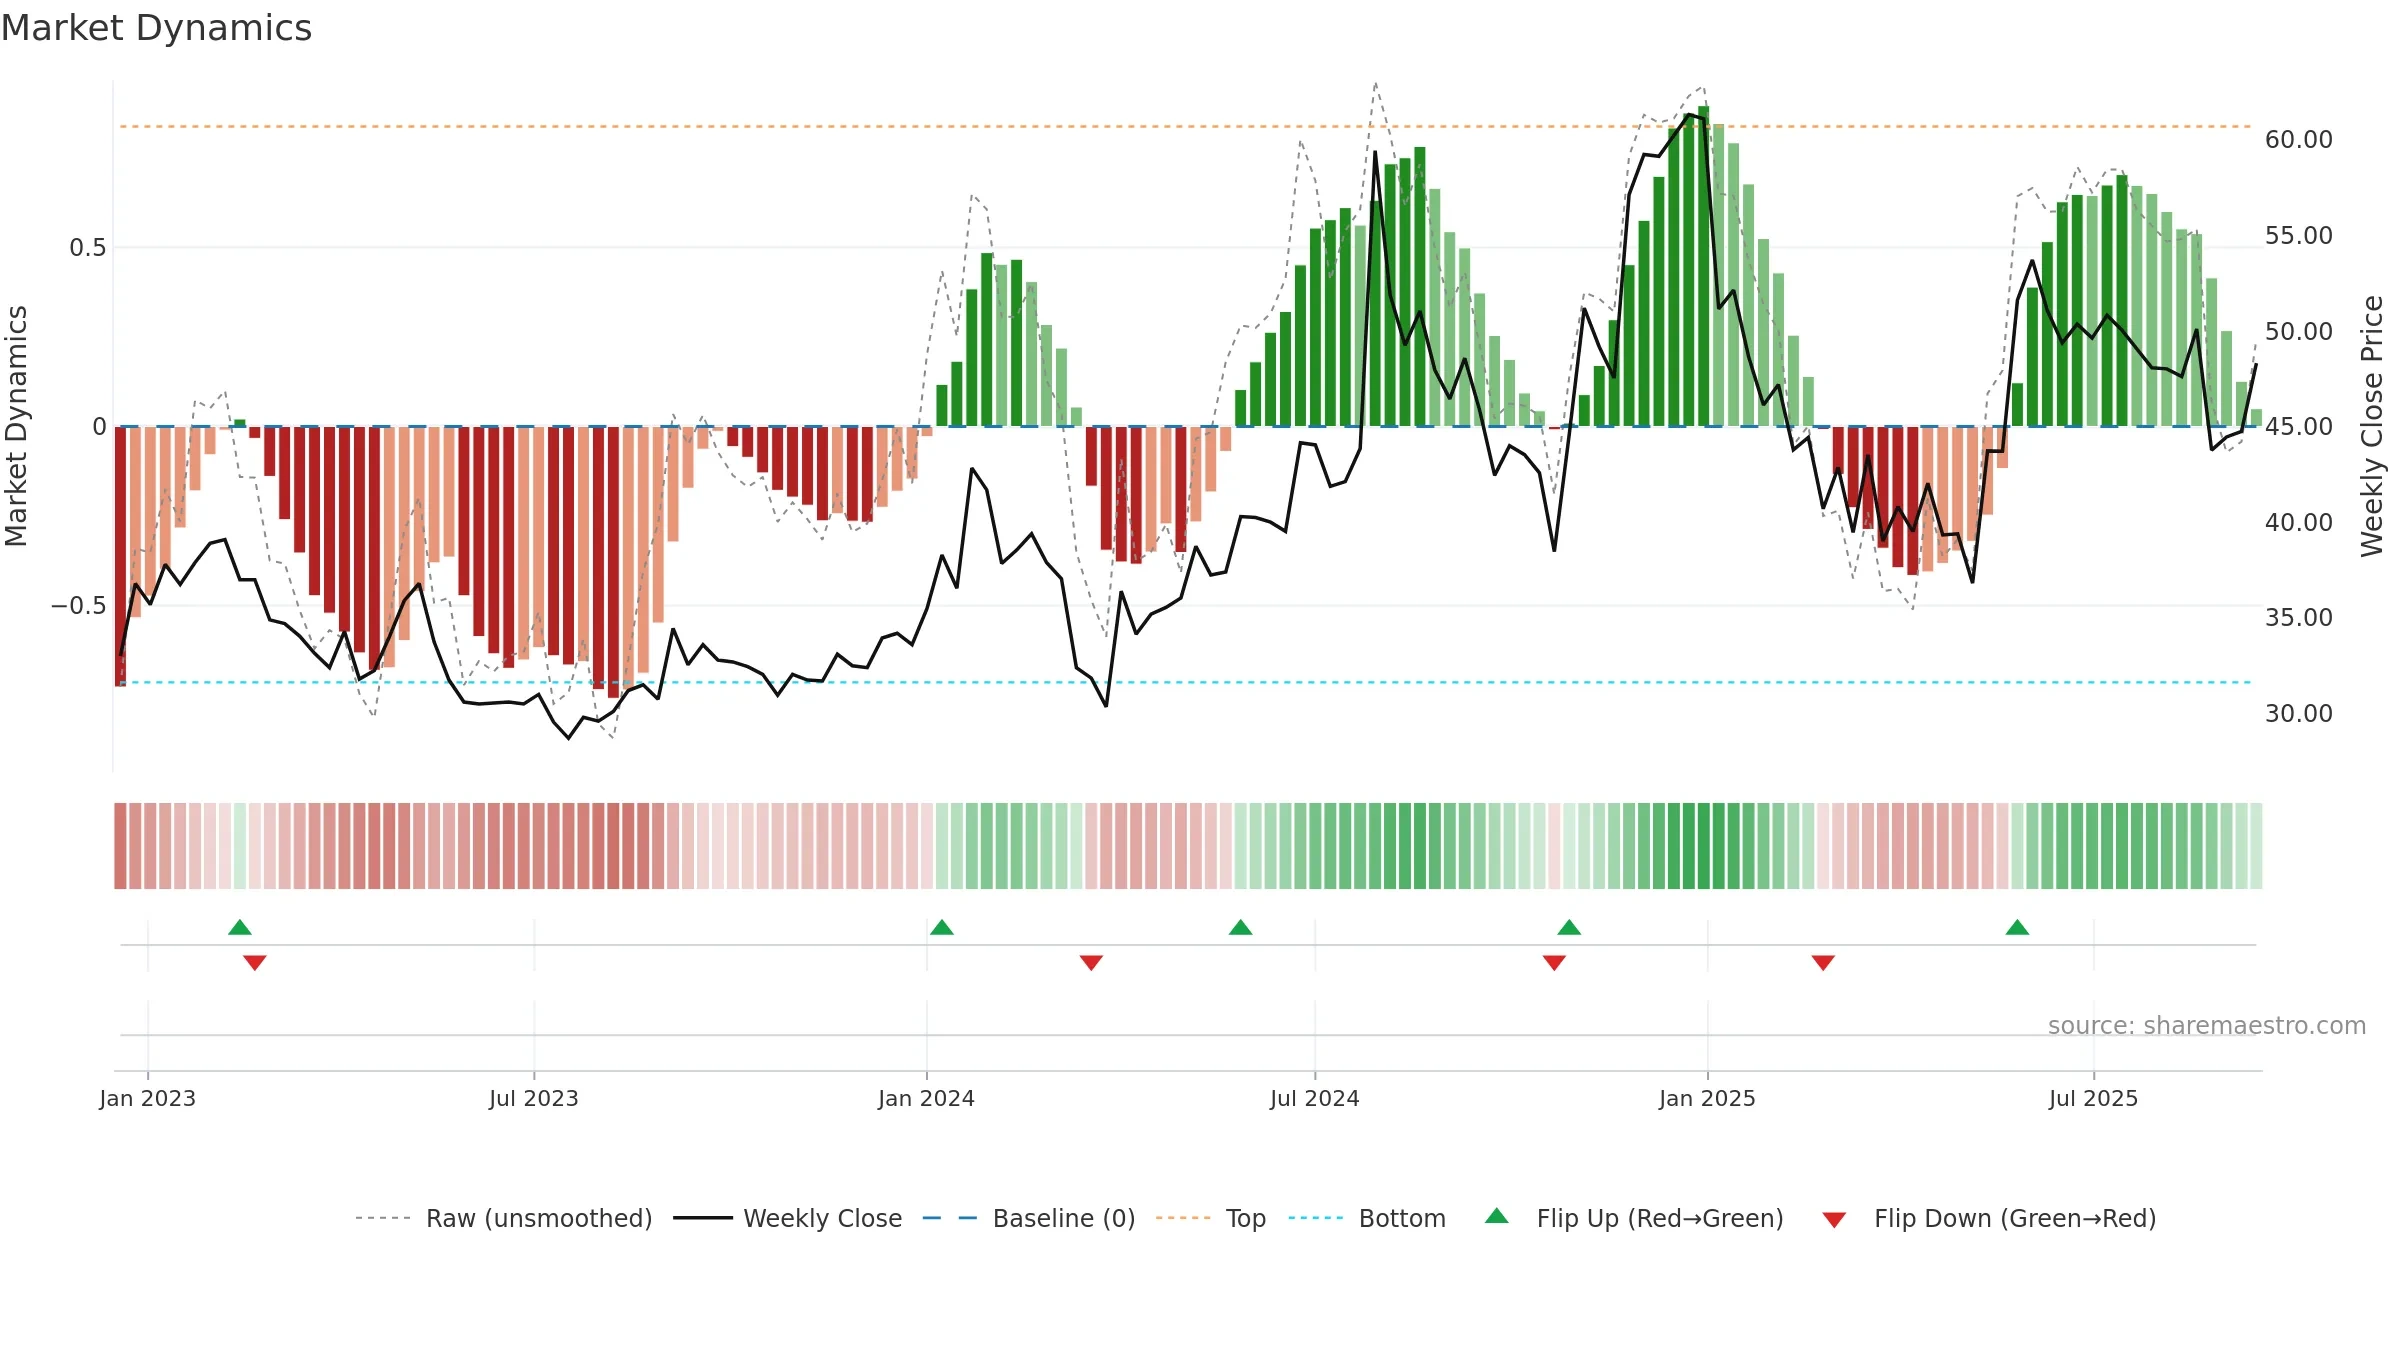Click the 60.00 price tick label
Image resolution: width=2400 pixels, height=1350 pixels.
(2299, 139)
